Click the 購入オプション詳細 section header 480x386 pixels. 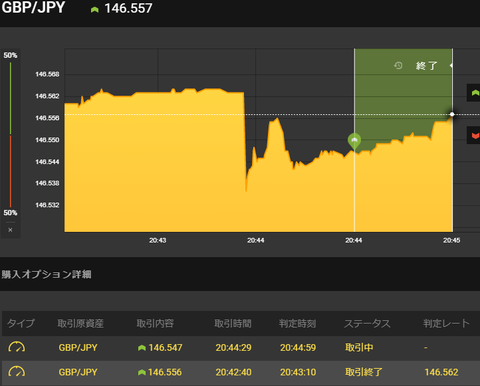coord(46,274)
